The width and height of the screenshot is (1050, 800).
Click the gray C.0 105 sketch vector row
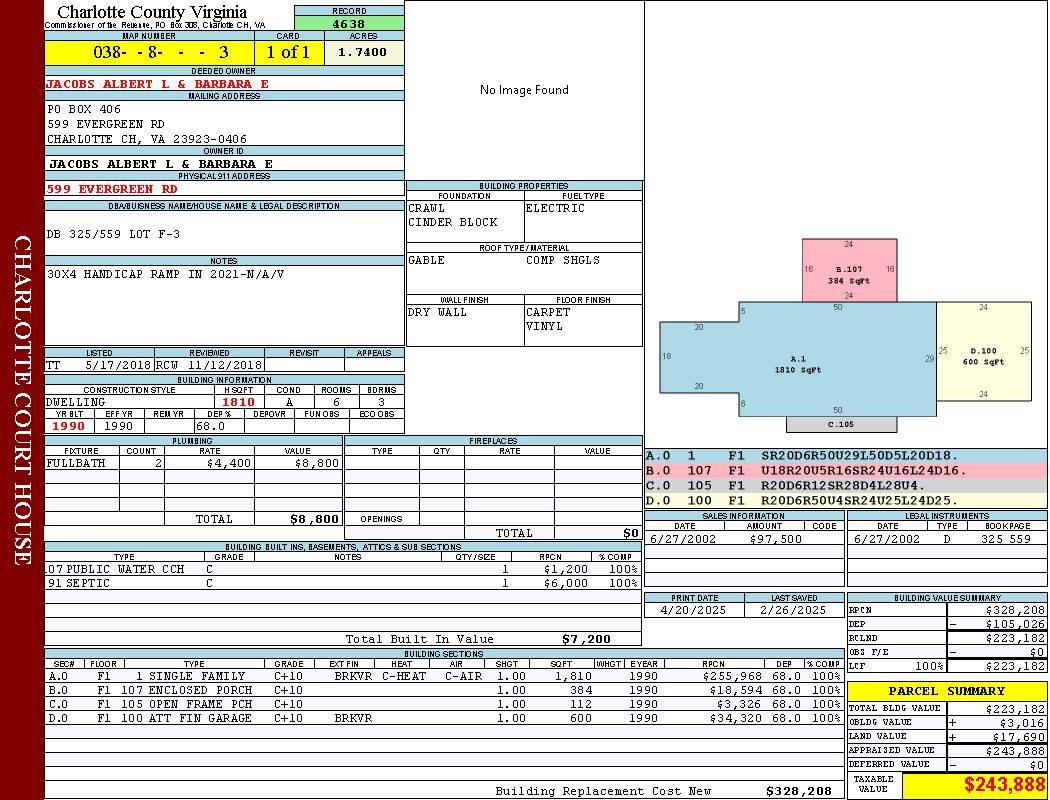846,485
